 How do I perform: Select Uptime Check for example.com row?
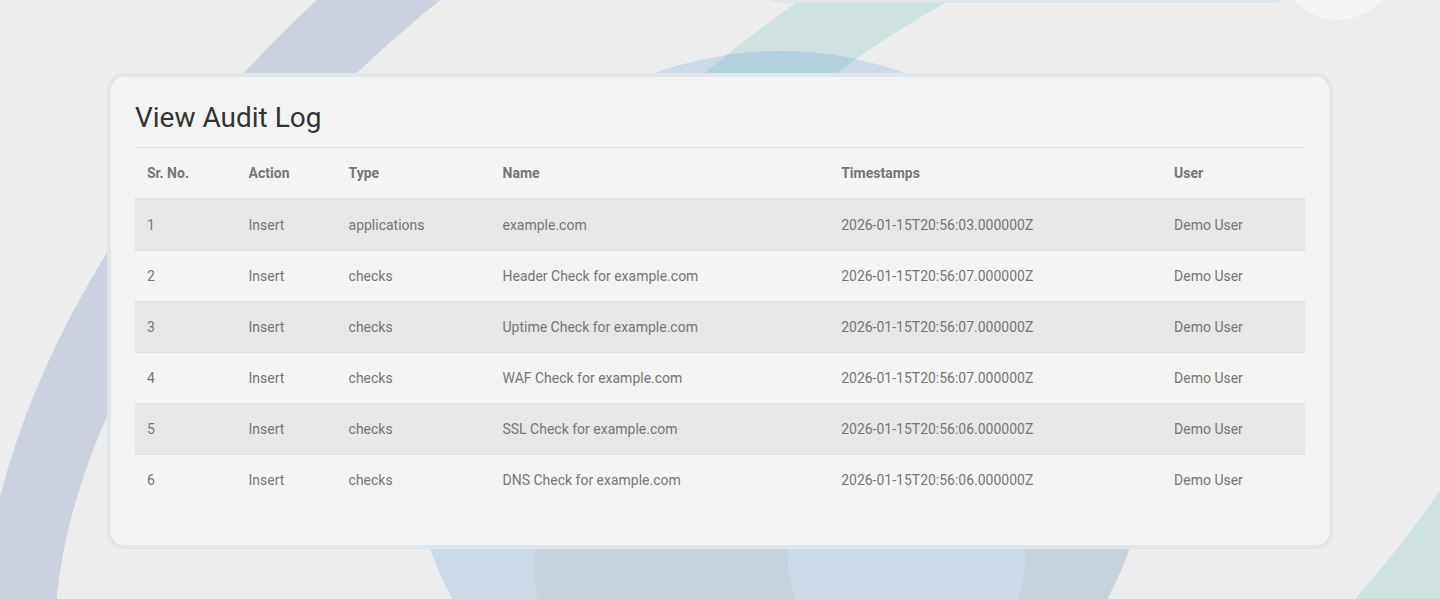(x=600, y=326)
